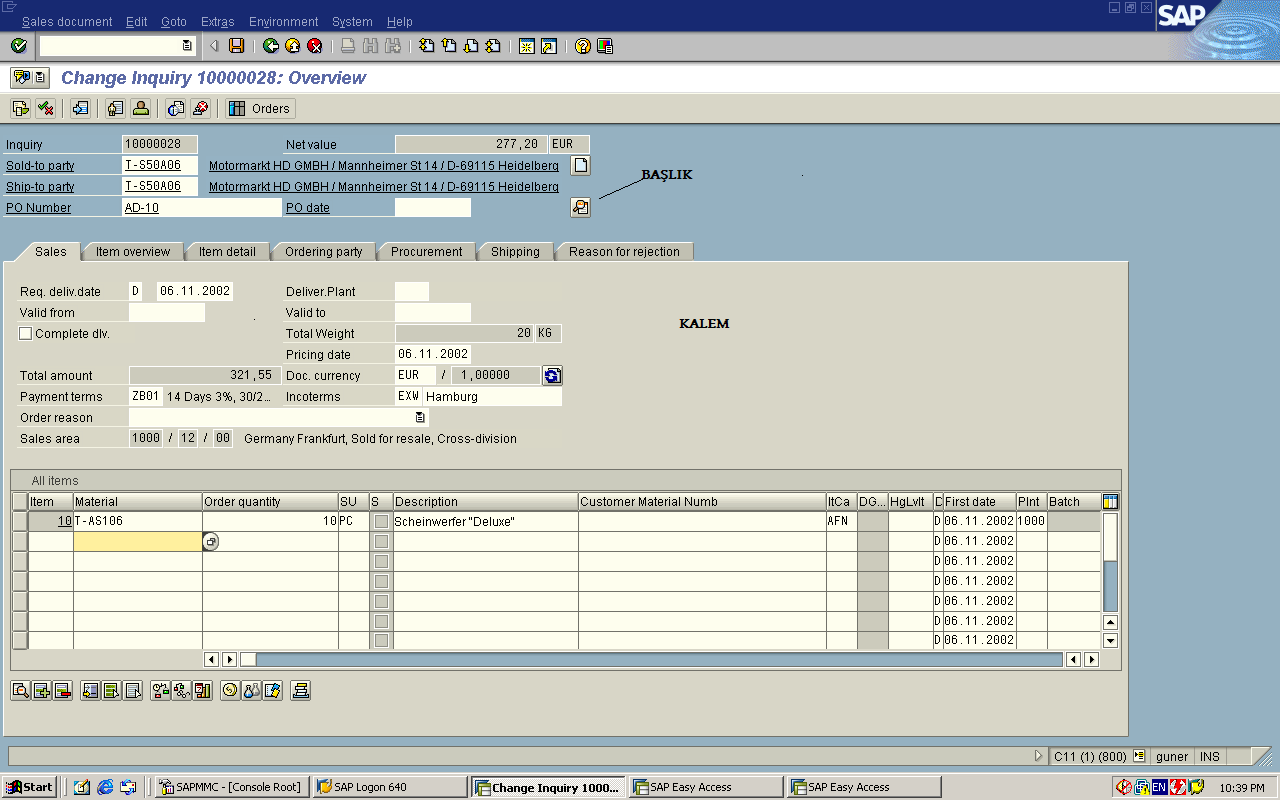The width and height of the screenshot is (1280, 800).
Task: Open the command field history dropdown
Action: (x=187, y=46)
